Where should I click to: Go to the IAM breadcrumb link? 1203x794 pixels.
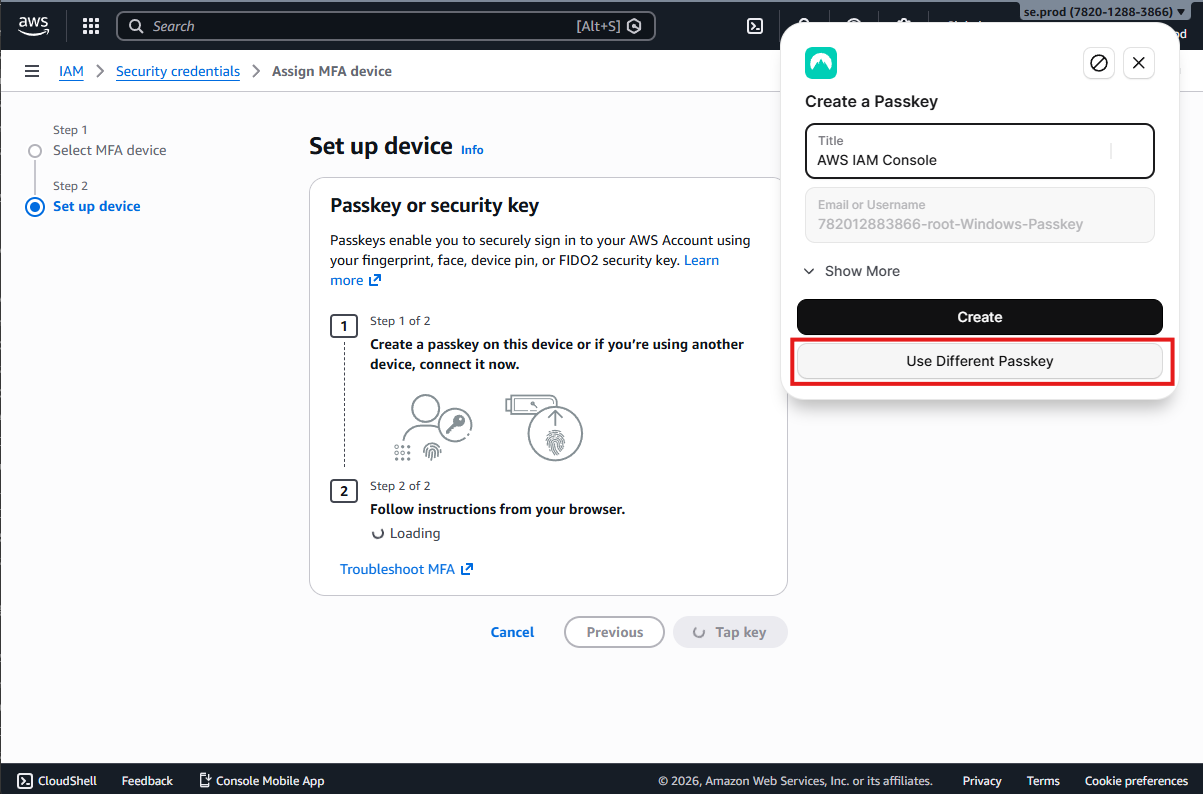71,71
